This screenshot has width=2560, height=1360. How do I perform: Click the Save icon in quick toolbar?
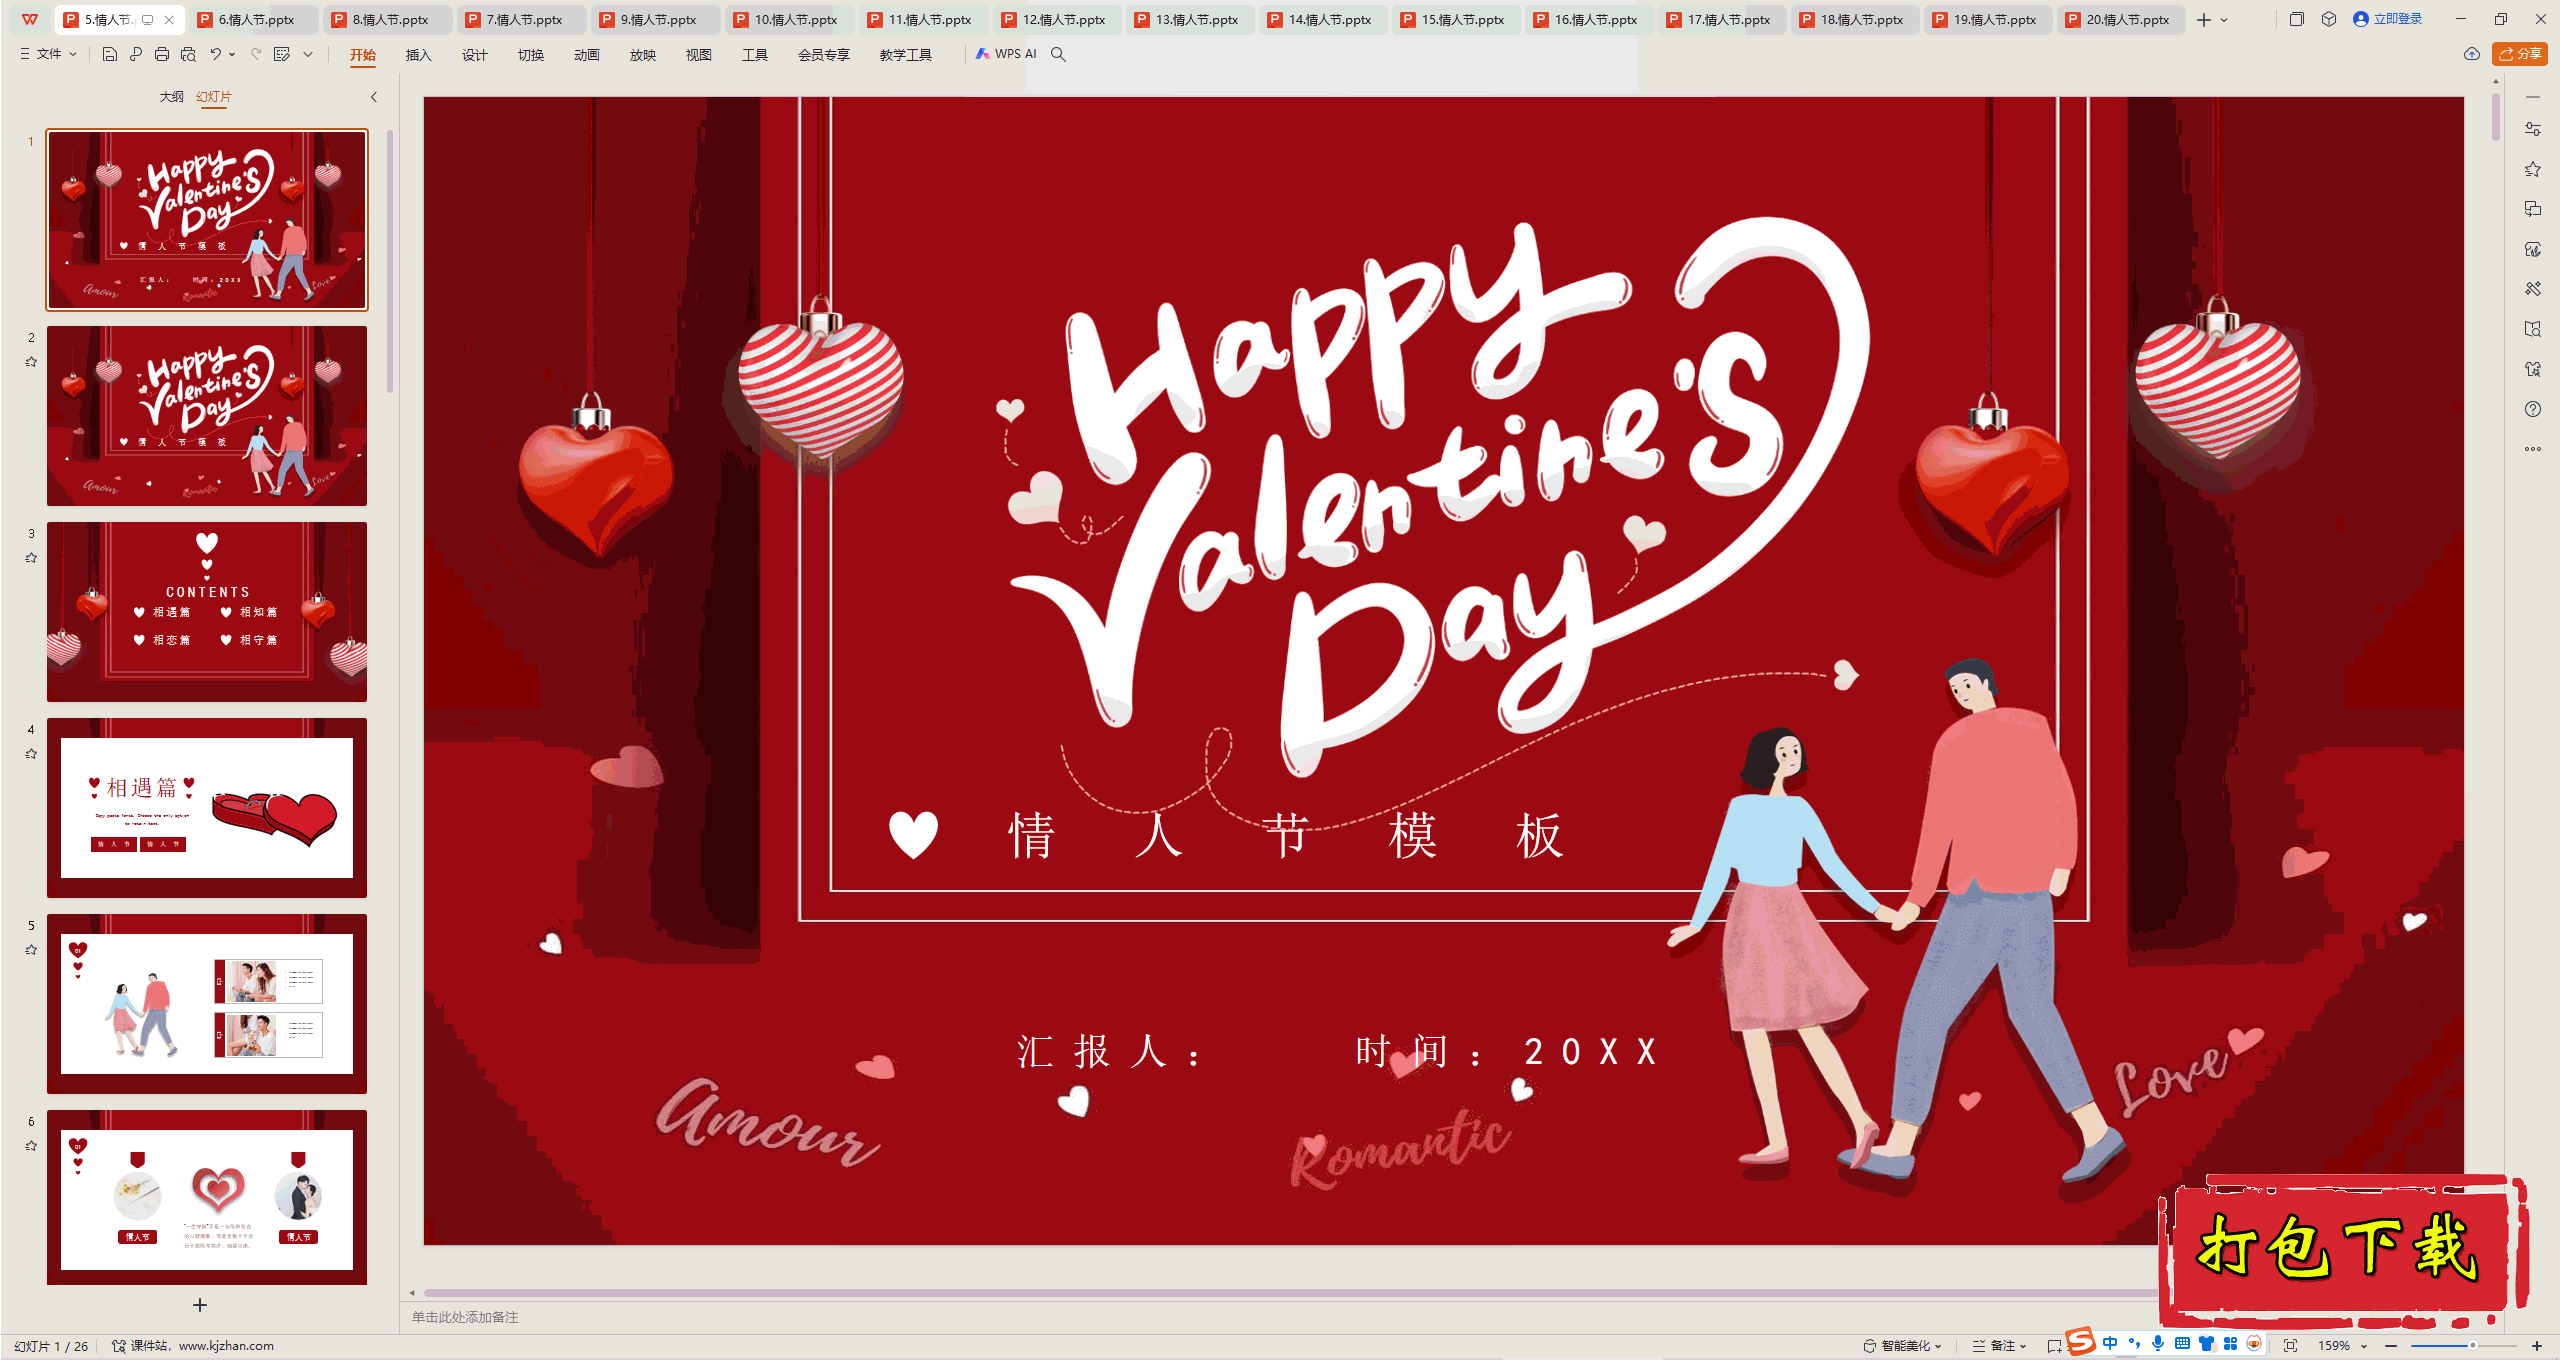110,54
